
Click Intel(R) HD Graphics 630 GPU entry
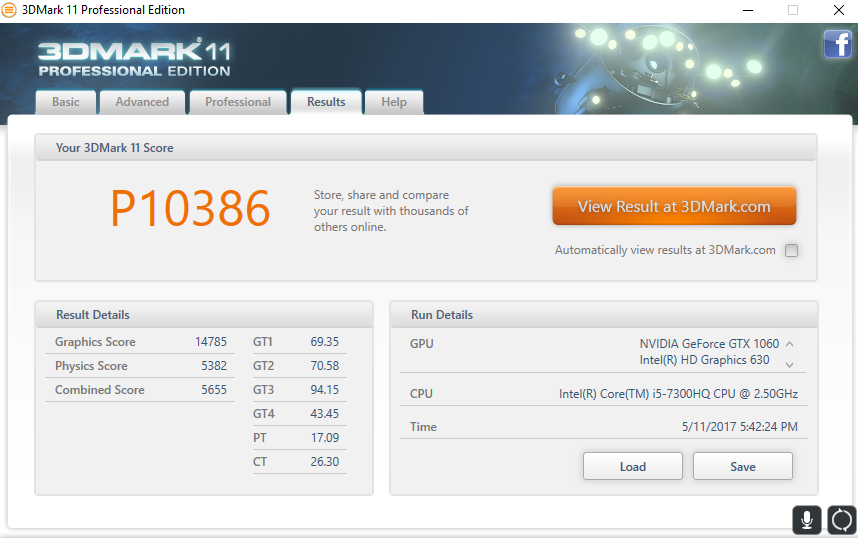point(704,360)
